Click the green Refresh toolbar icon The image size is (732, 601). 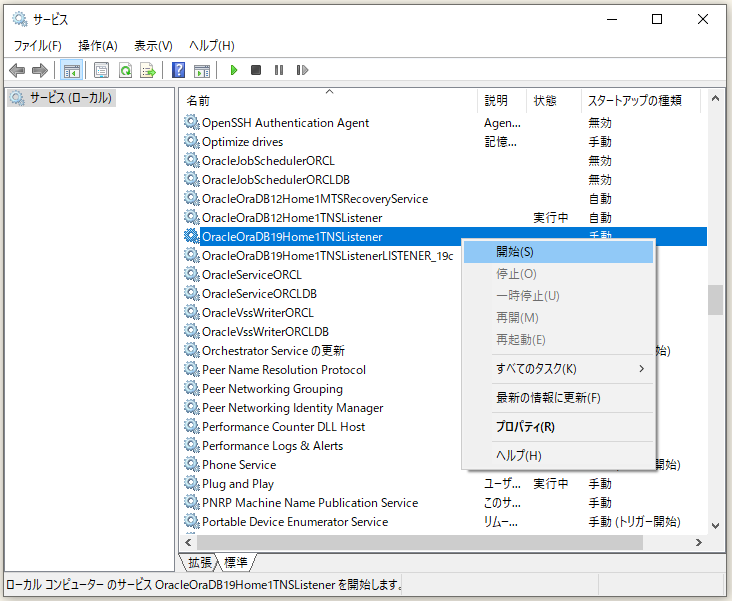tap(125, 71)
